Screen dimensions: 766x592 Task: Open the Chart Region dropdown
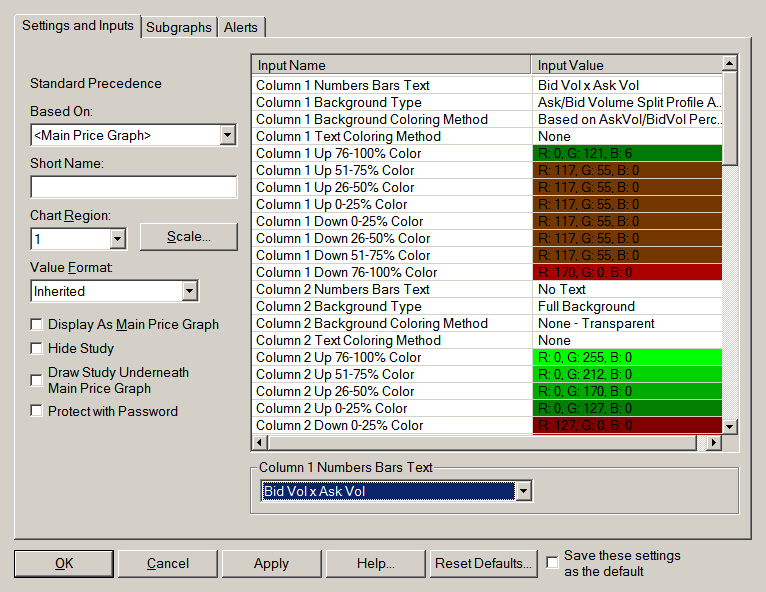point(117,239)
